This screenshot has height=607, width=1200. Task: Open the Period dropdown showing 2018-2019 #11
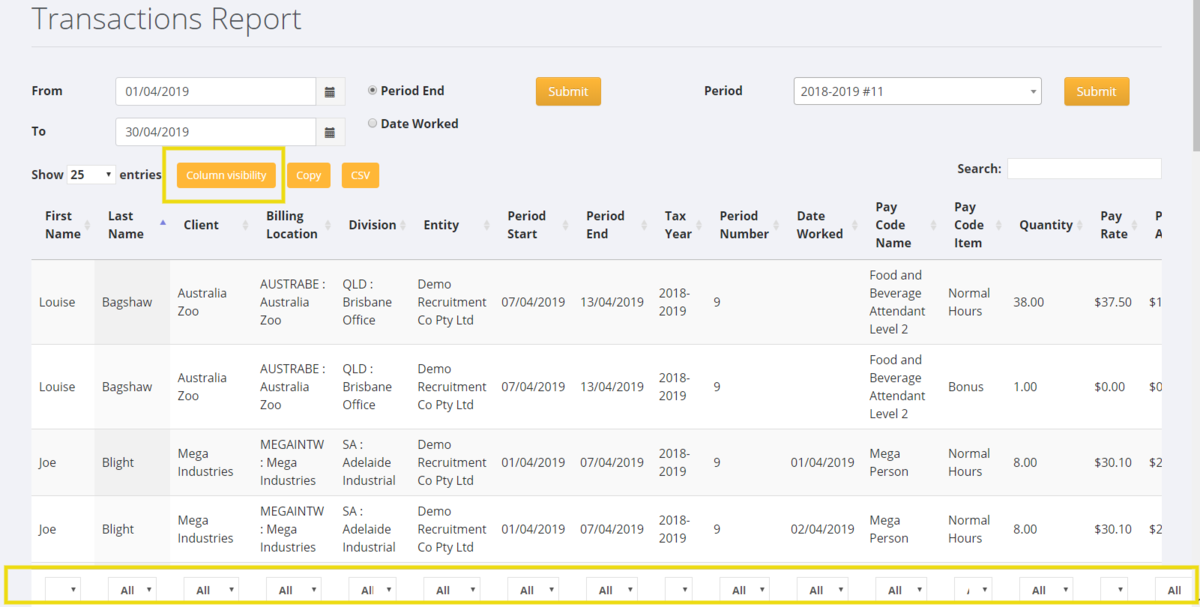[x=916, y=91]
